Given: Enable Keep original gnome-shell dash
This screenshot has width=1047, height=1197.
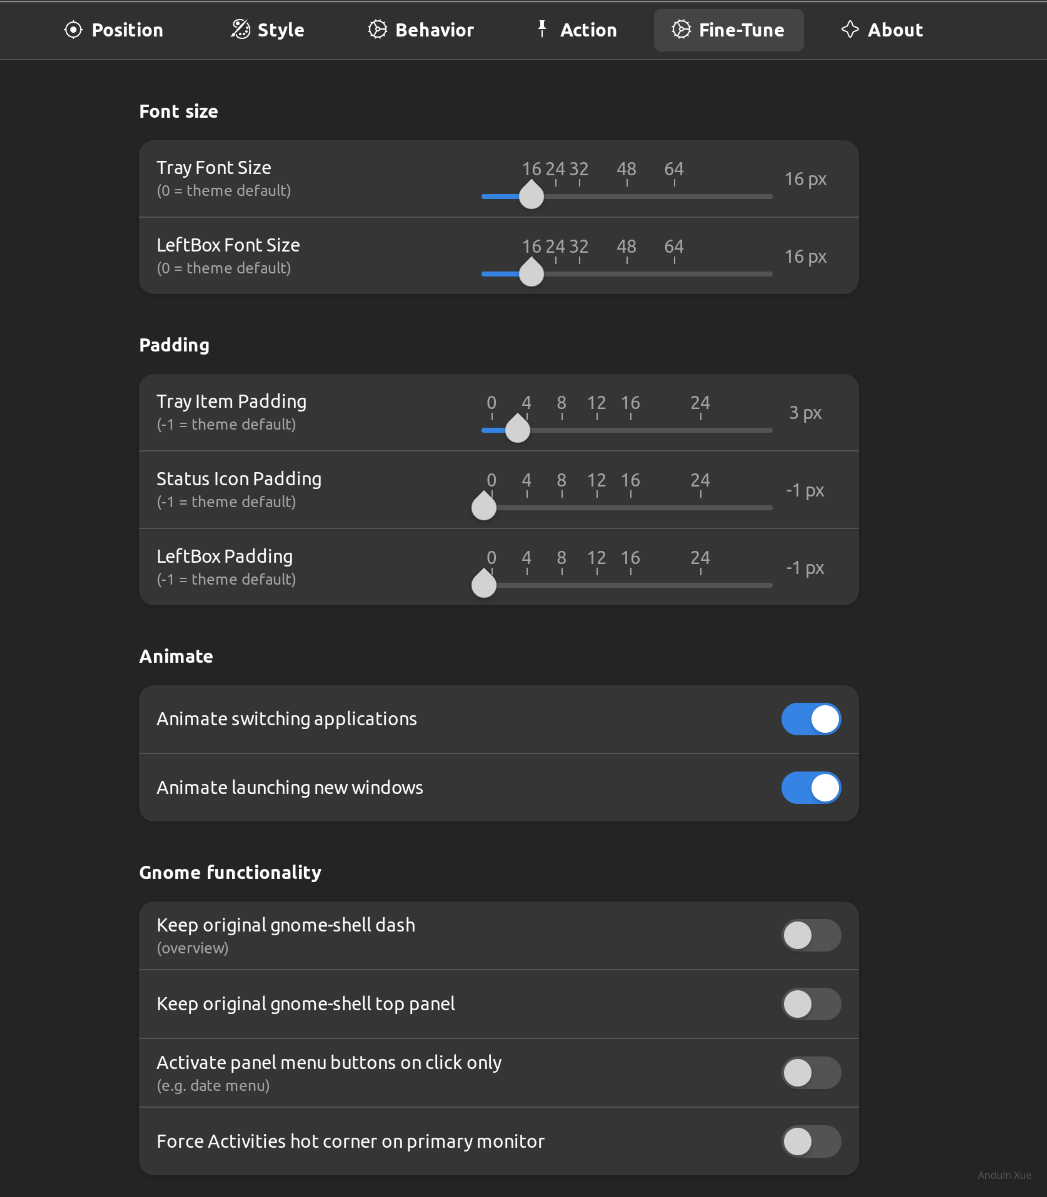Looking at the screenshot, I should point(811,936).
